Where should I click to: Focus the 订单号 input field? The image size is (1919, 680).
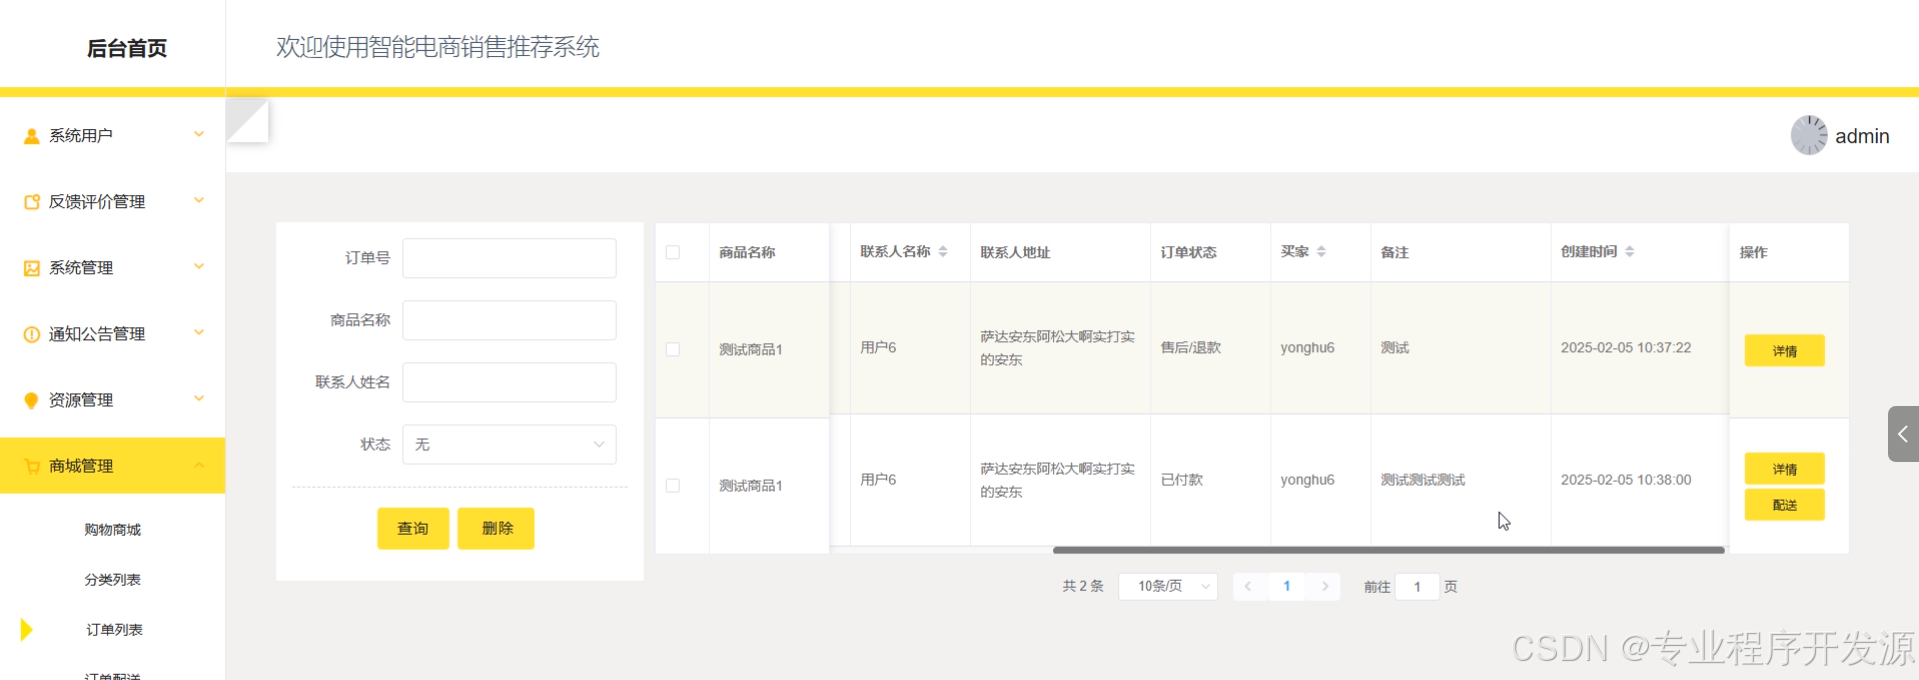[x=509, y=258]
